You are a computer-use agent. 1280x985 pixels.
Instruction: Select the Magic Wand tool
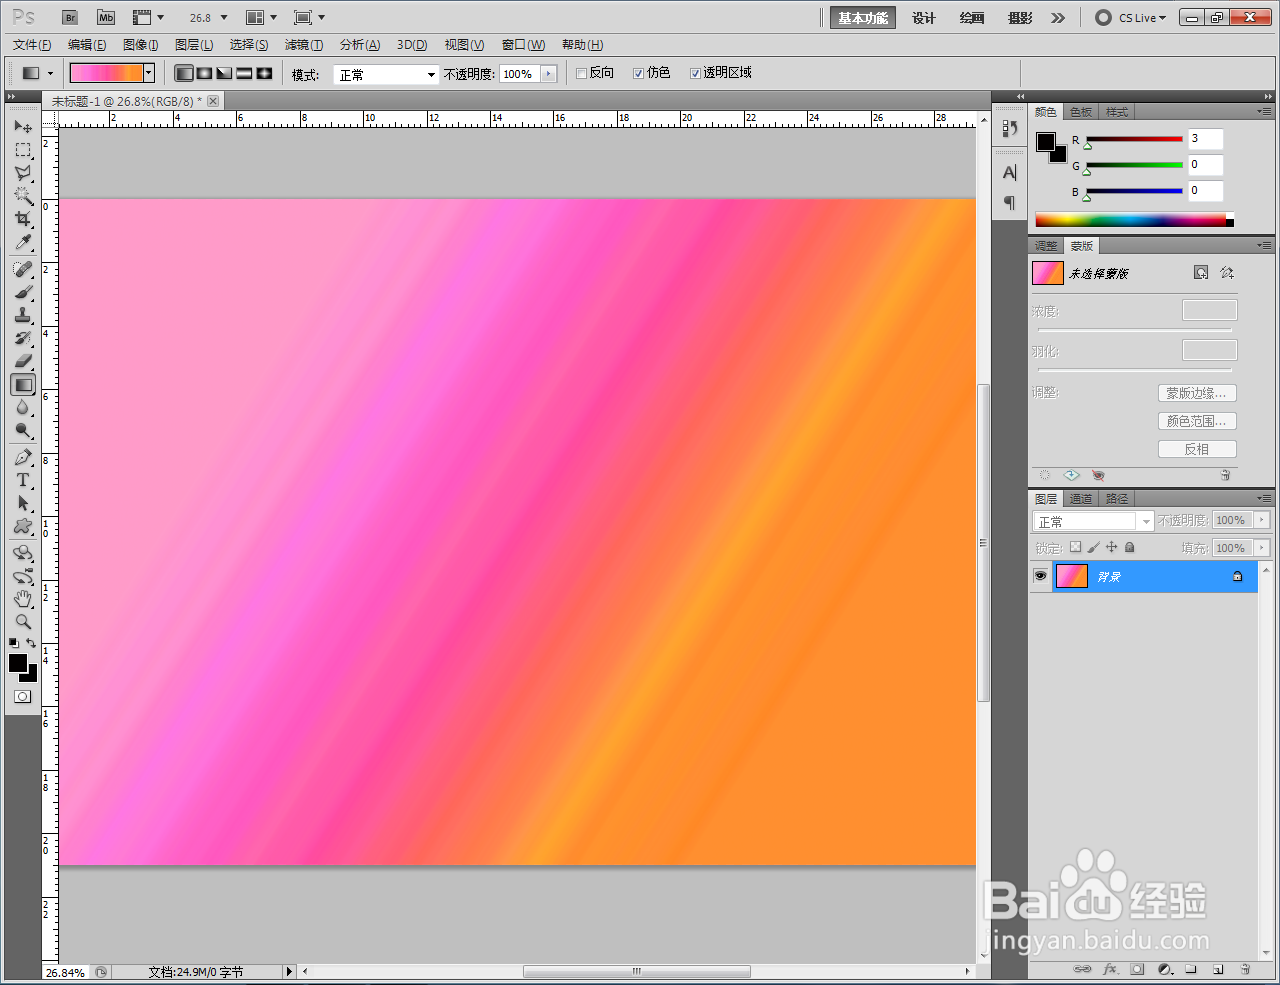click(x=23, y=196)
